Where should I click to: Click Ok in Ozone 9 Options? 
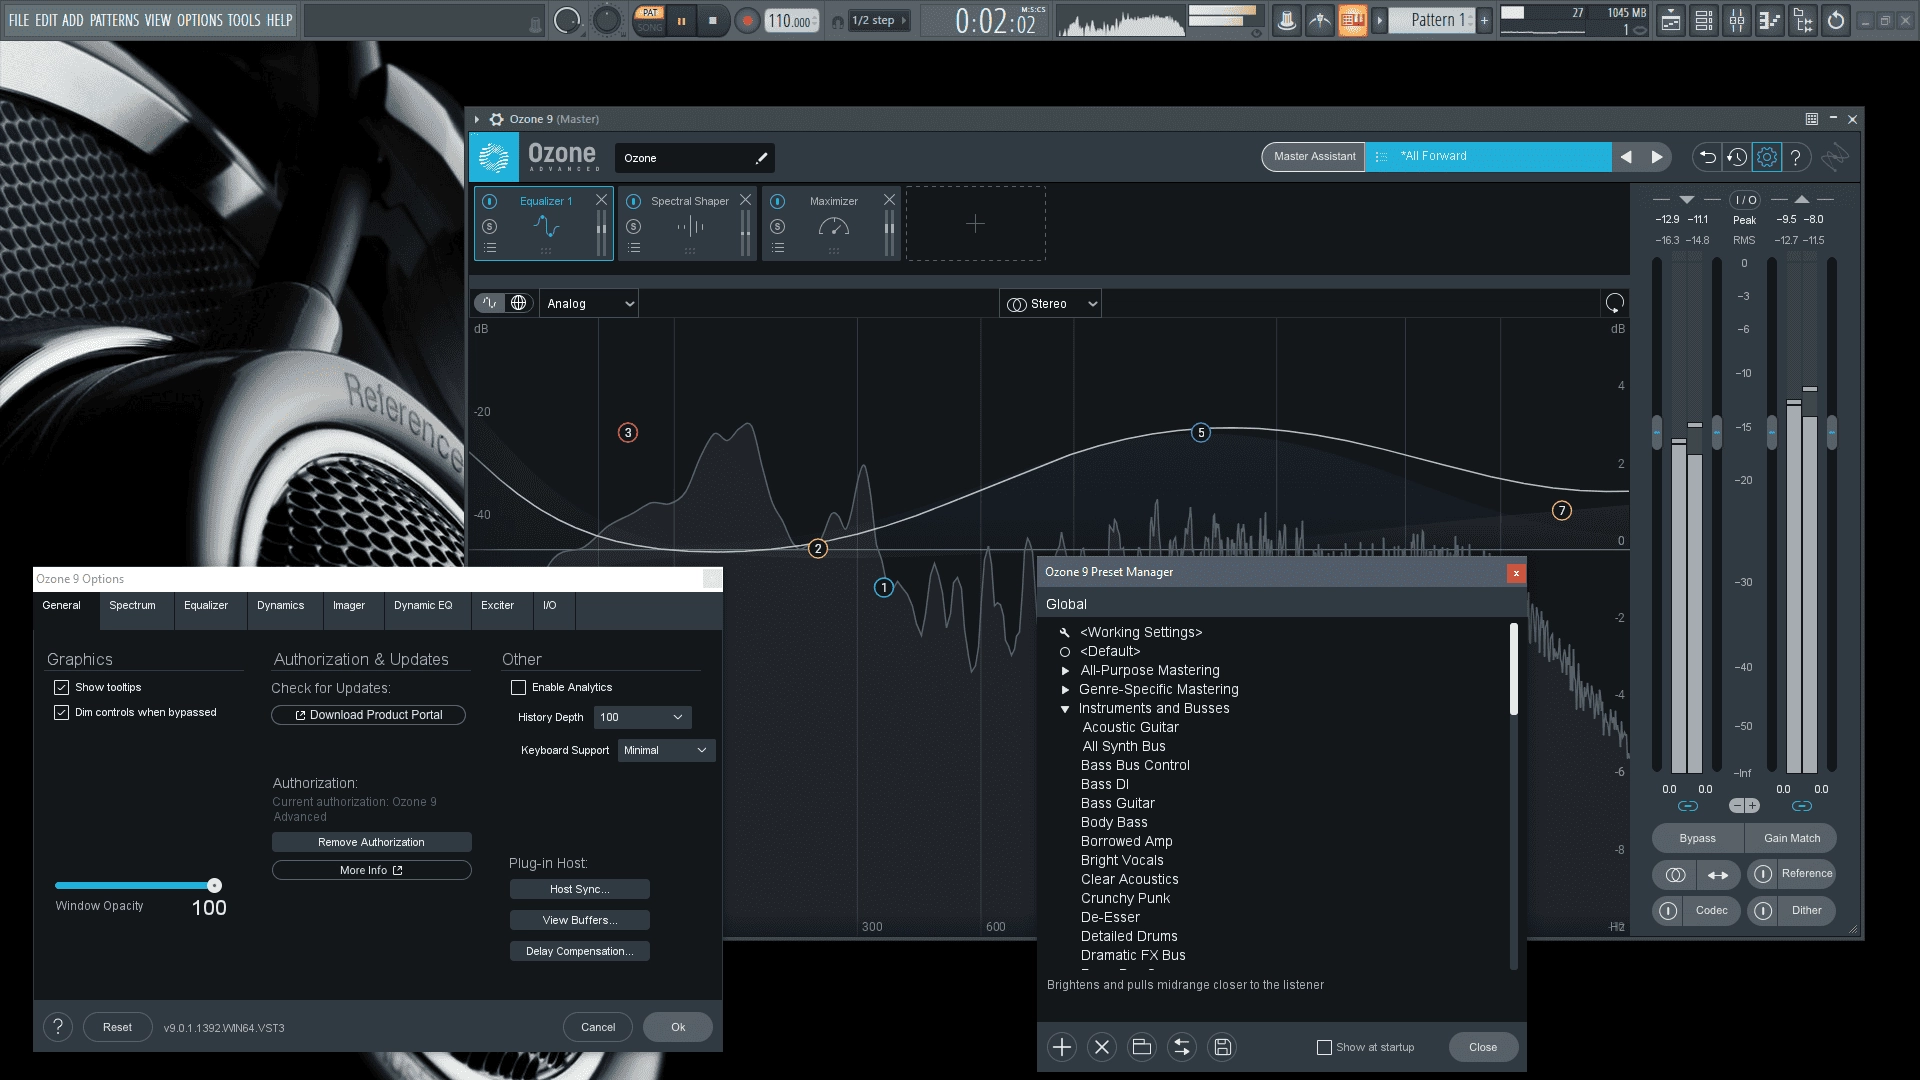(678, 1028)
